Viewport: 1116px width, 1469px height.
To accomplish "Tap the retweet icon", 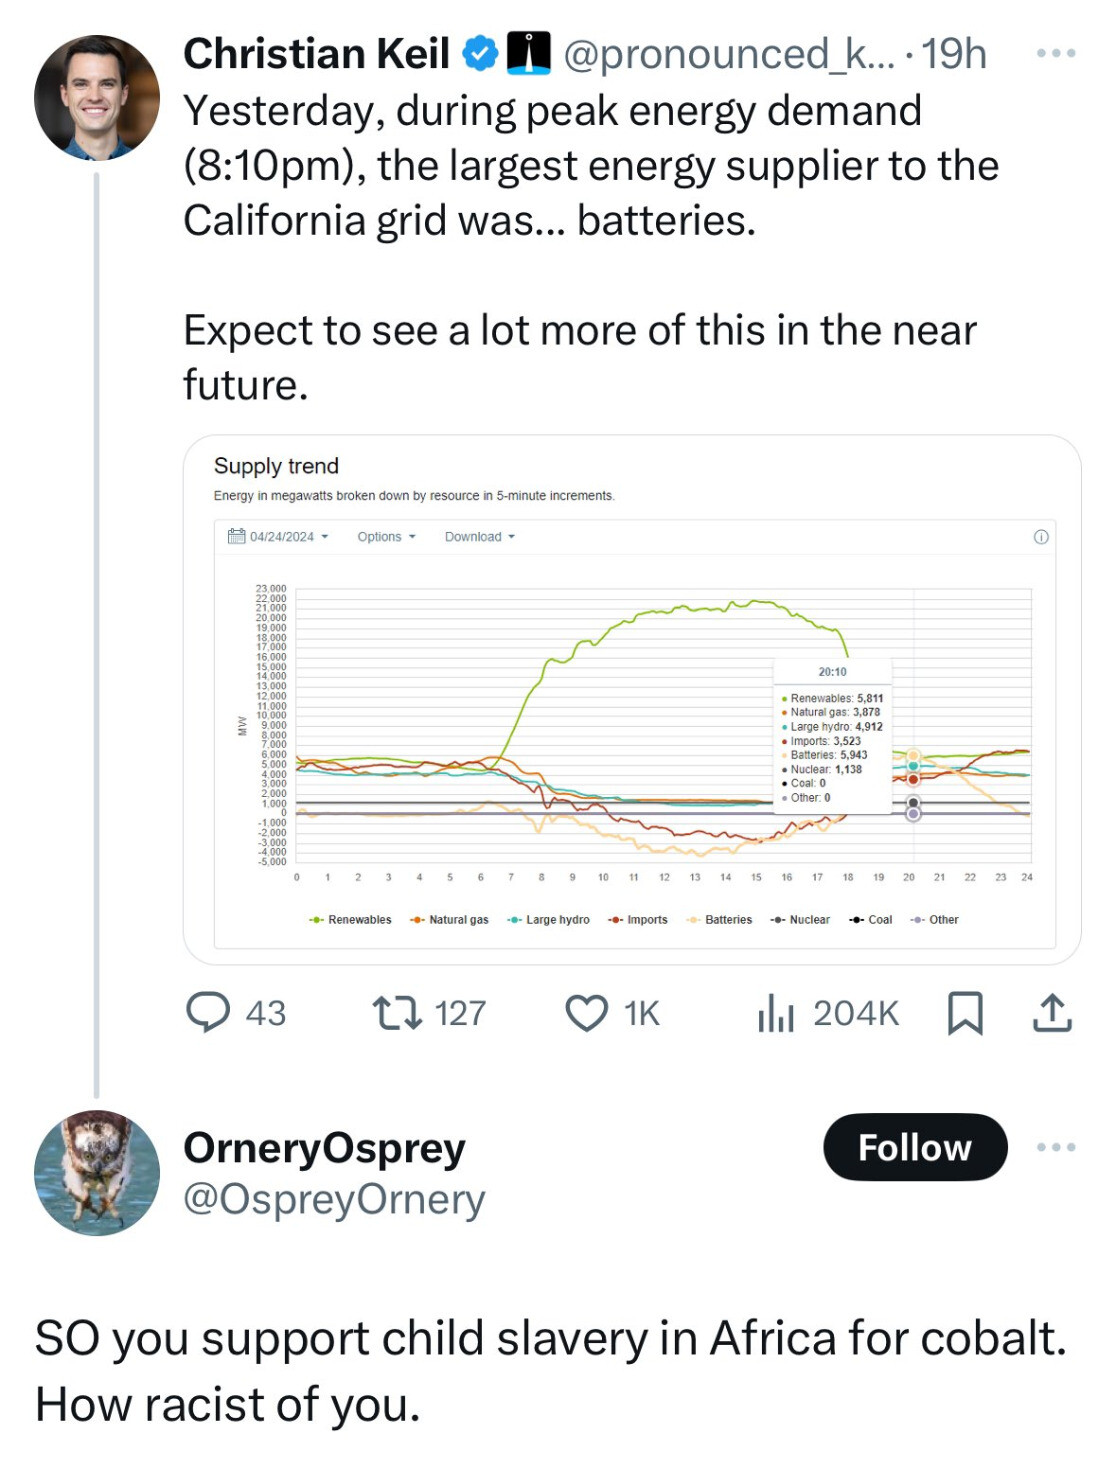I will pyautogui.click(x=397, y=1012).
